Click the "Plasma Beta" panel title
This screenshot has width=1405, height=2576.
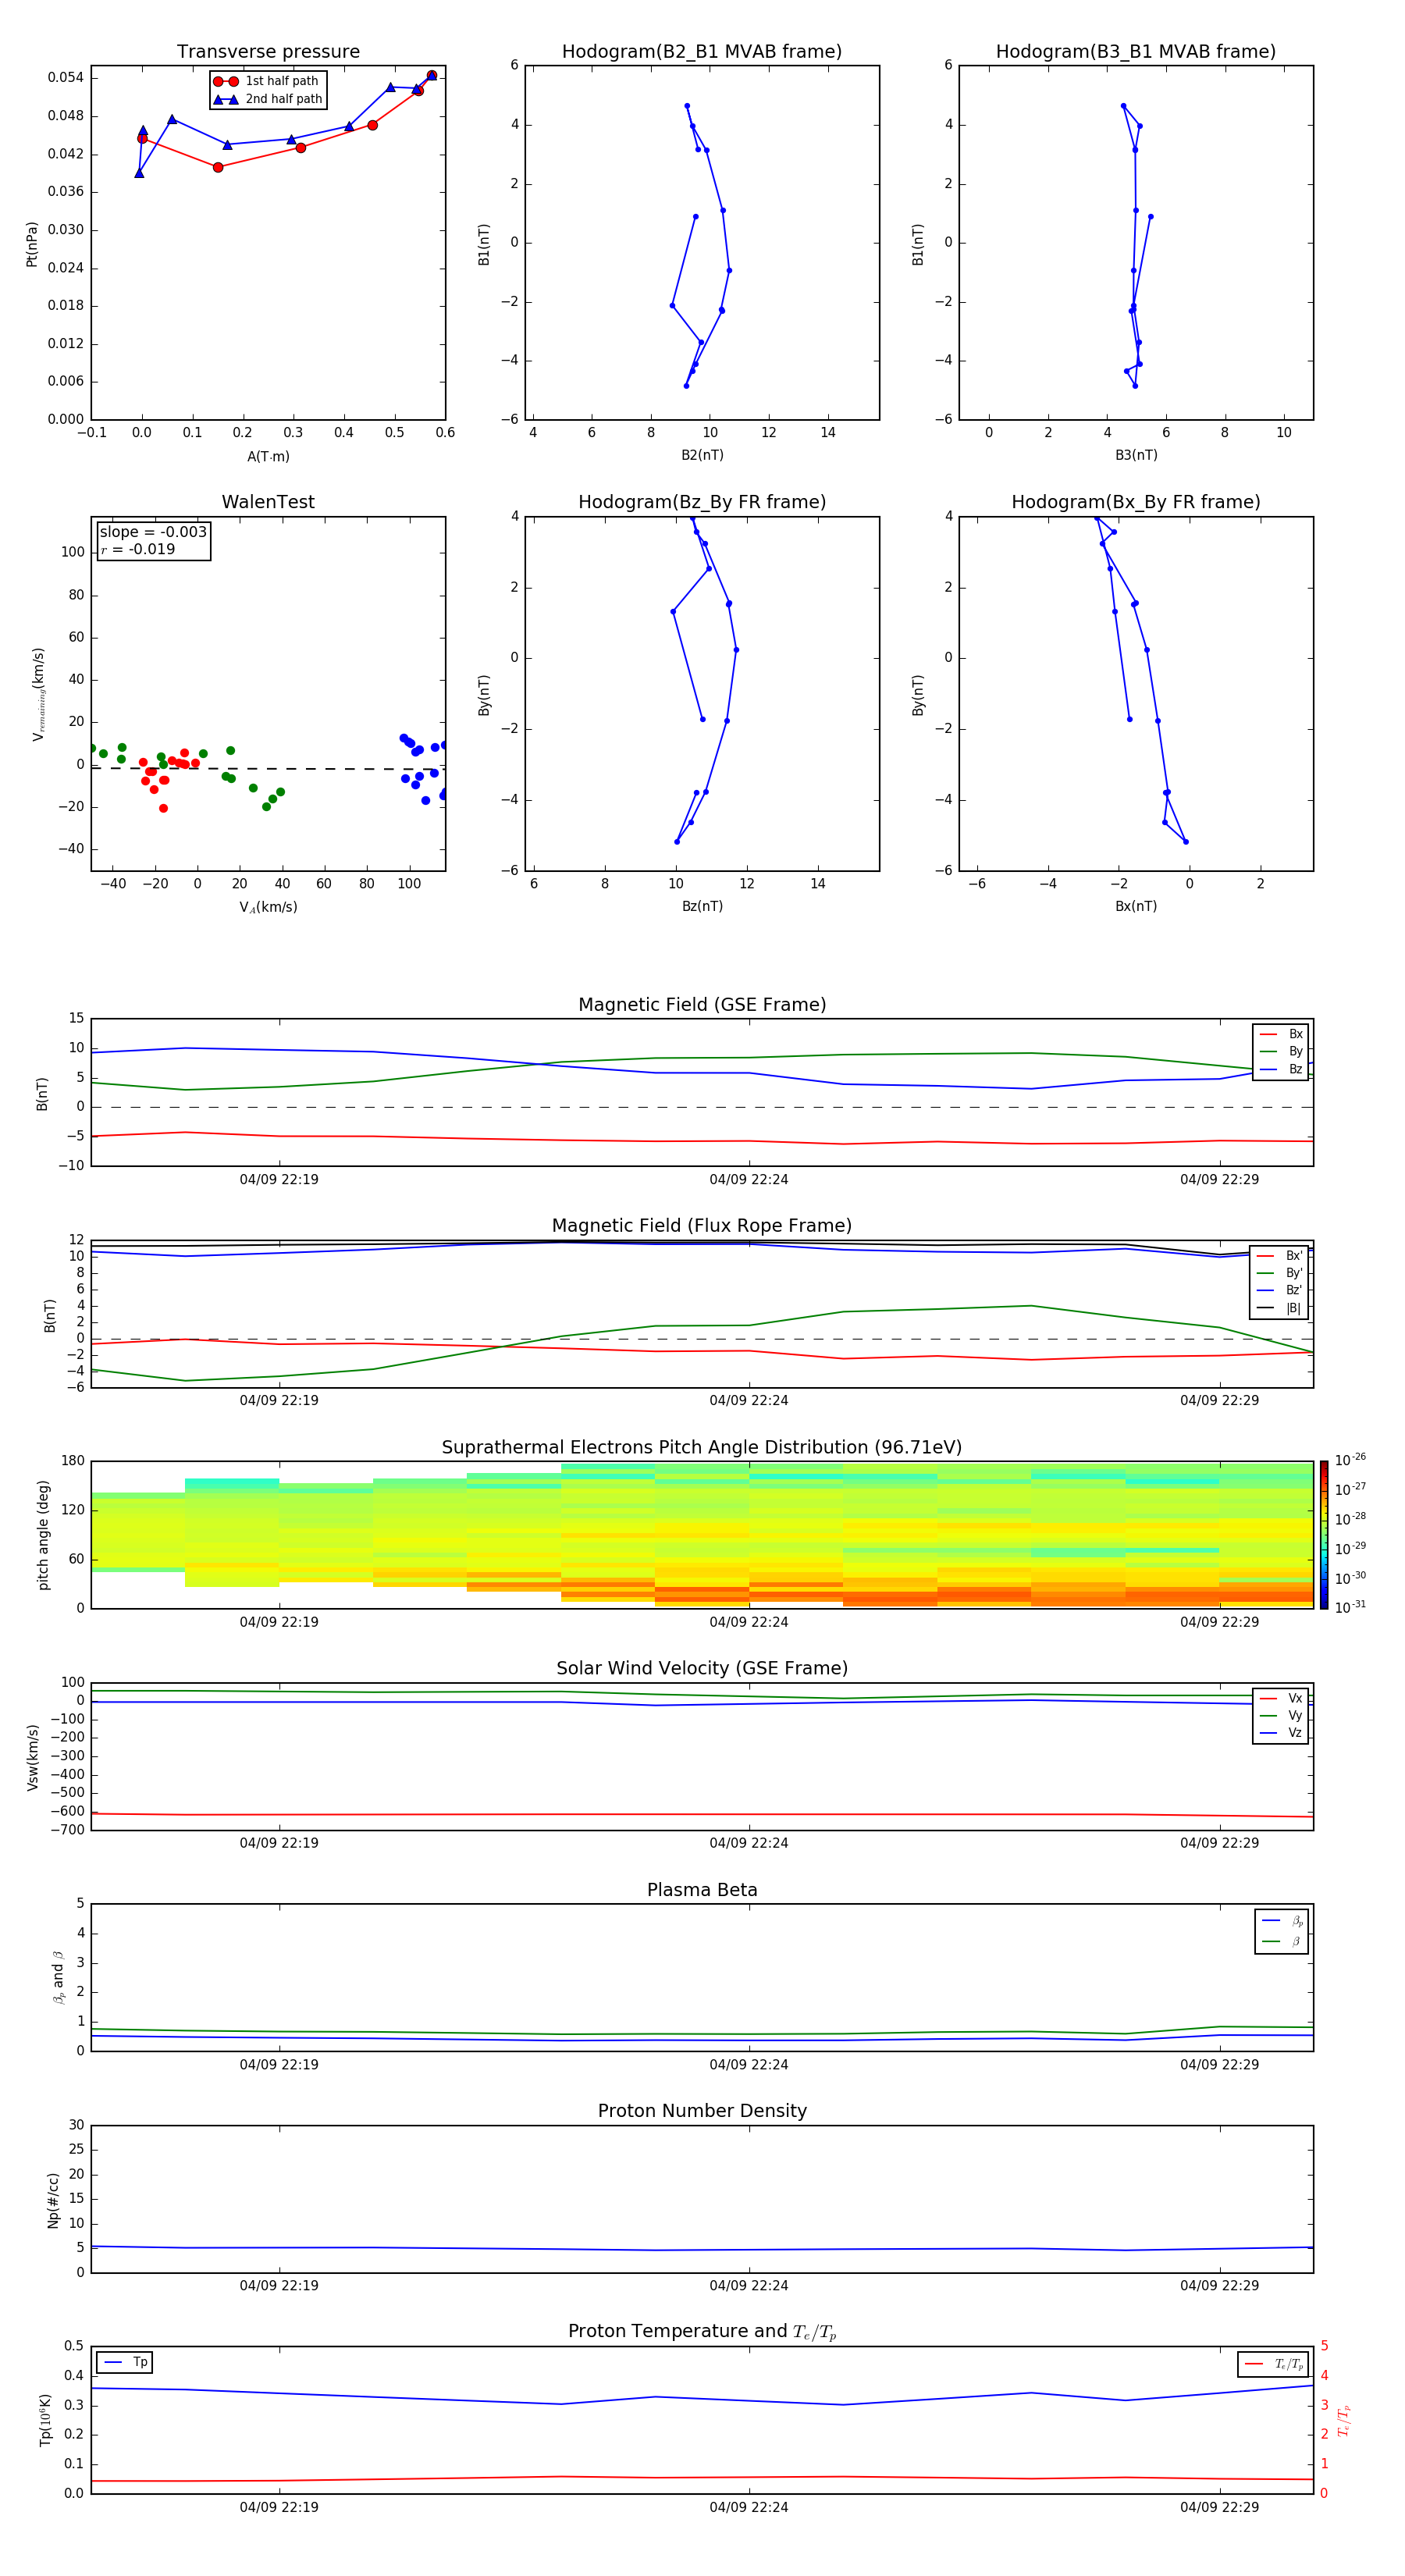click(702, 1891)
